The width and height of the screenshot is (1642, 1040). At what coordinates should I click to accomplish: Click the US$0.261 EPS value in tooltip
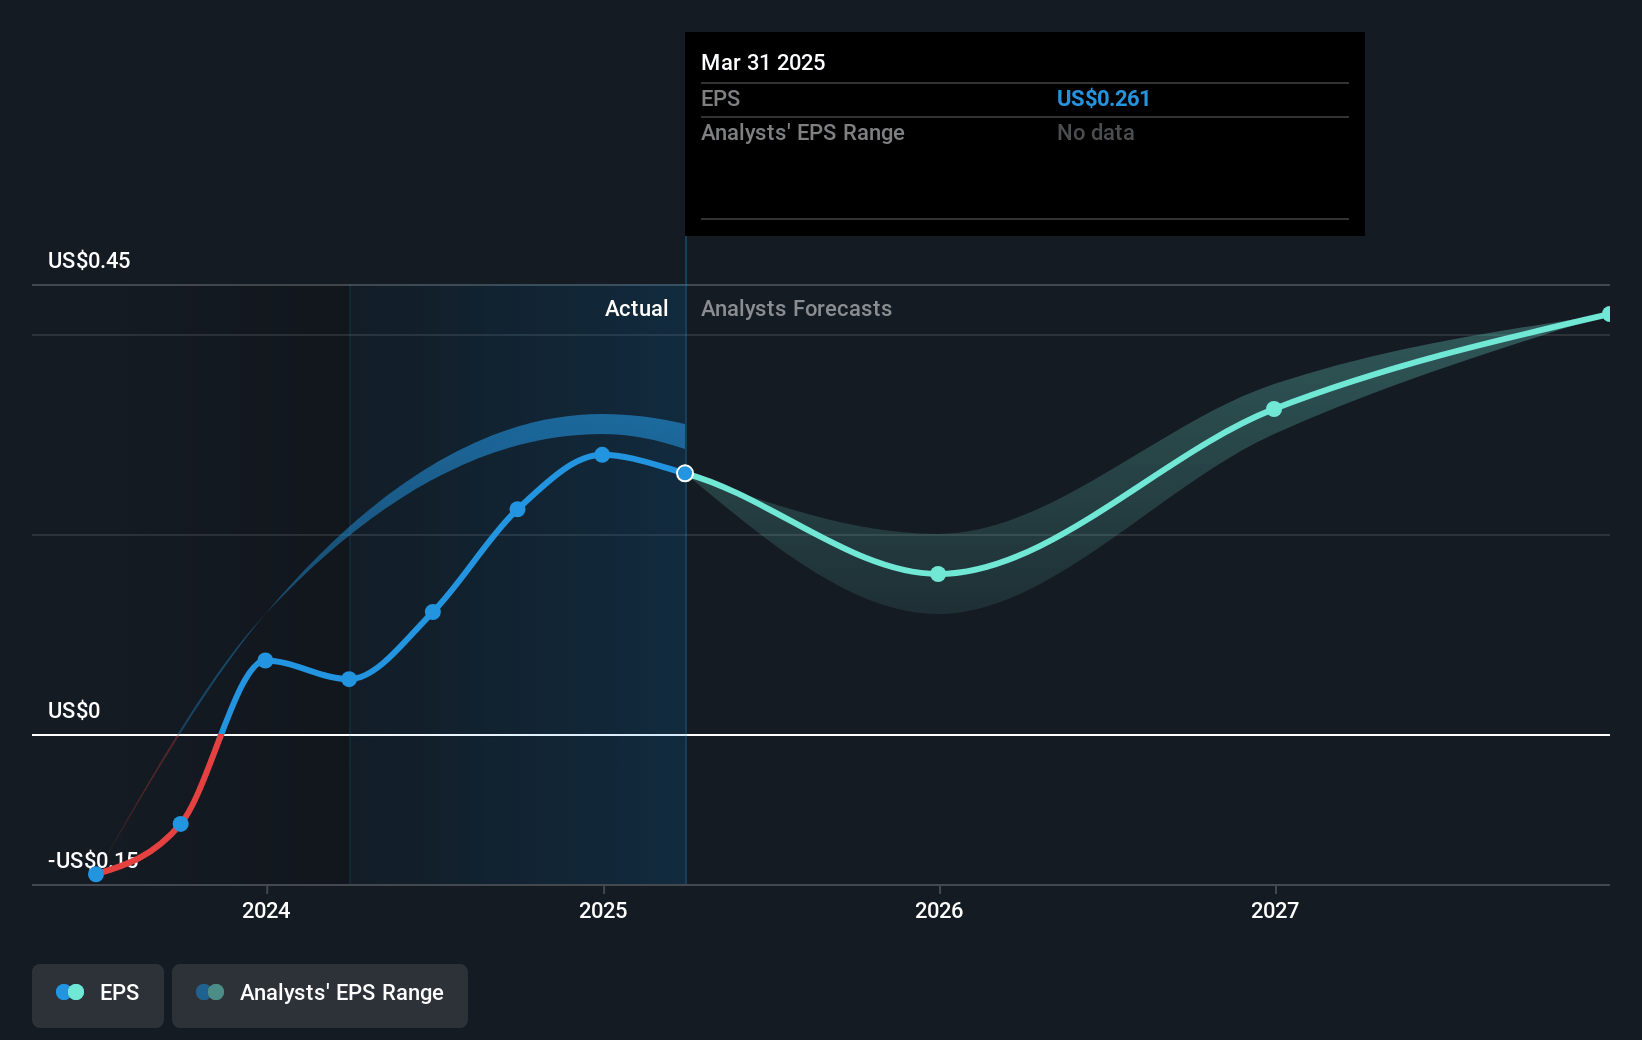1103,99
